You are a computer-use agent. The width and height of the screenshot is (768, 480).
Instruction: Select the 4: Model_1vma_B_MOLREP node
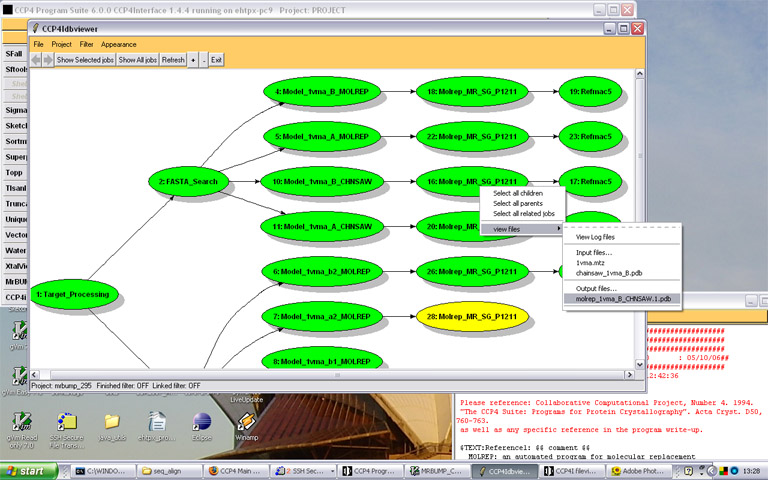point(322,92)
